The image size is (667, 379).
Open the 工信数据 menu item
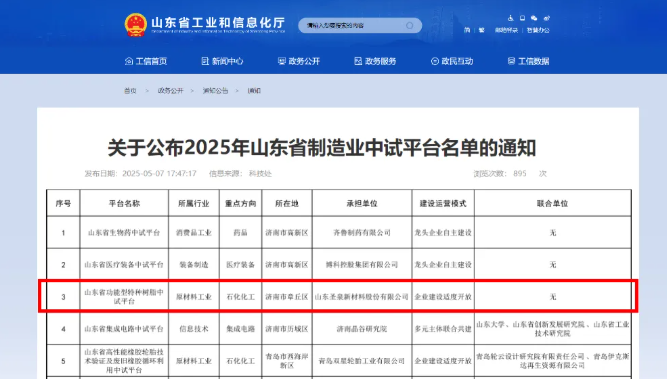click(534, 61)
